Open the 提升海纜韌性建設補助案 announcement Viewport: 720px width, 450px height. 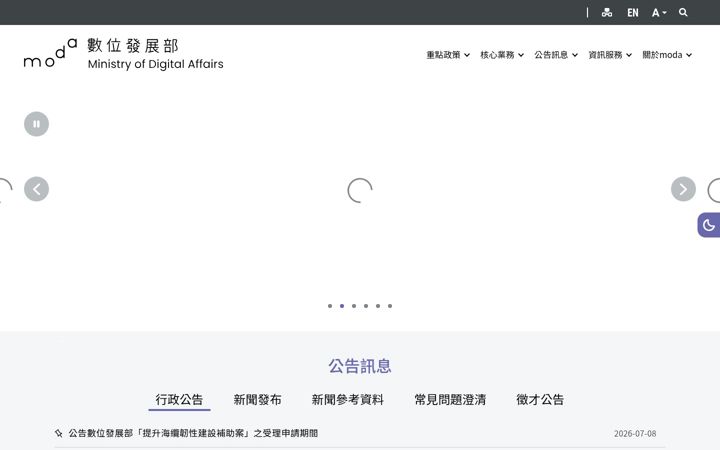(x=193, y=433)
